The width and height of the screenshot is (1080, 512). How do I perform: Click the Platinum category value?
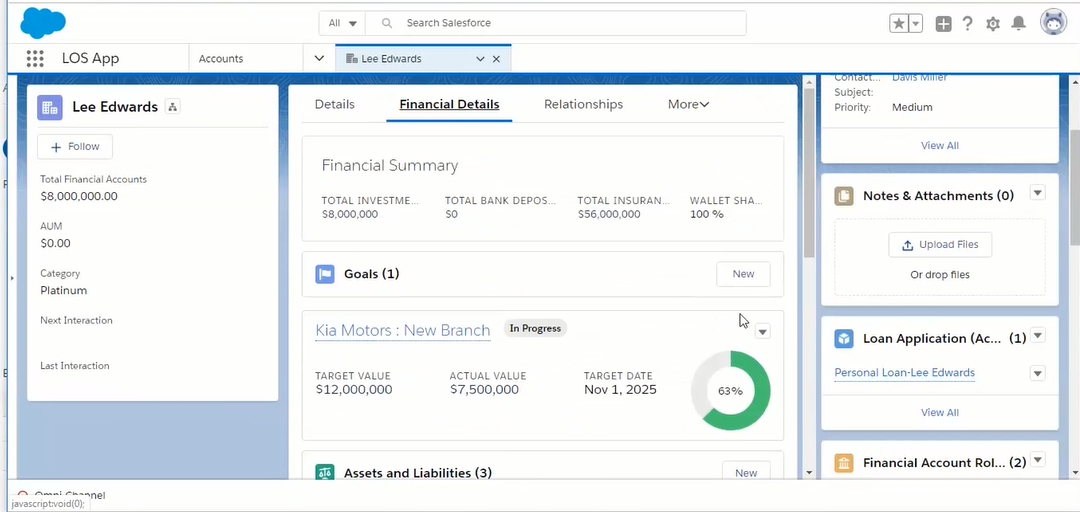tap(63, 291)
